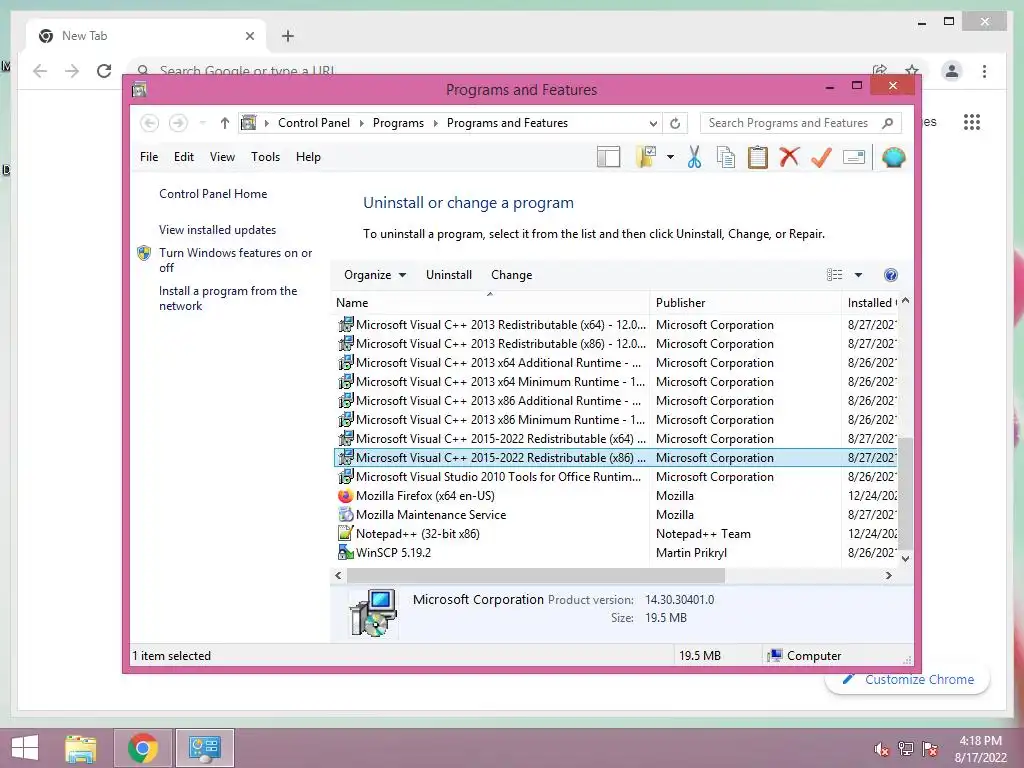Click the folder options toolbar icon

pyautogui.click(x=645, y=157)
